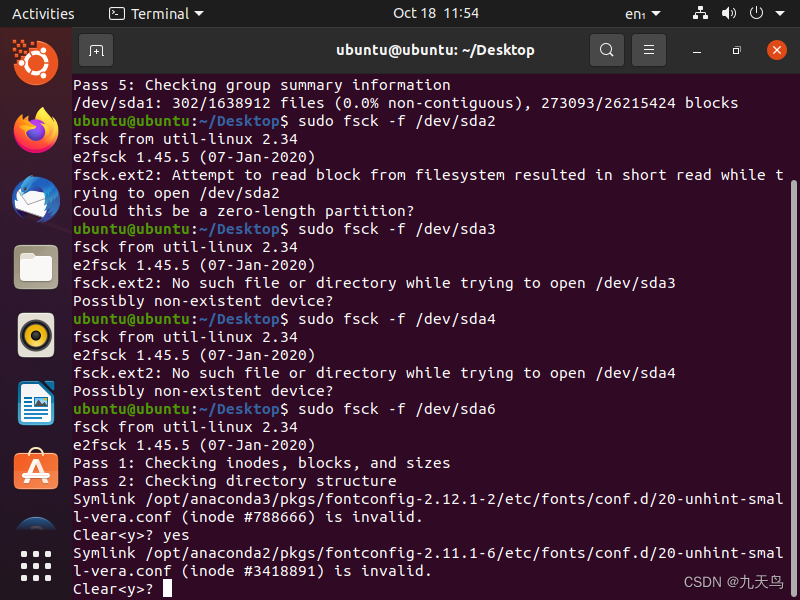Open the en input source dropdown
Viewport: 800px width, 600px height.
pos(642,14)
